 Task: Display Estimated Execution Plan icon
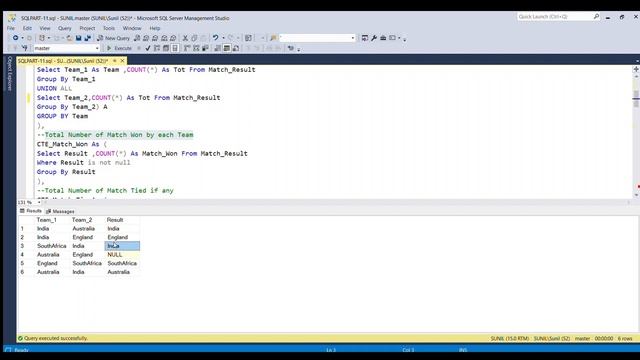[157, 48]
